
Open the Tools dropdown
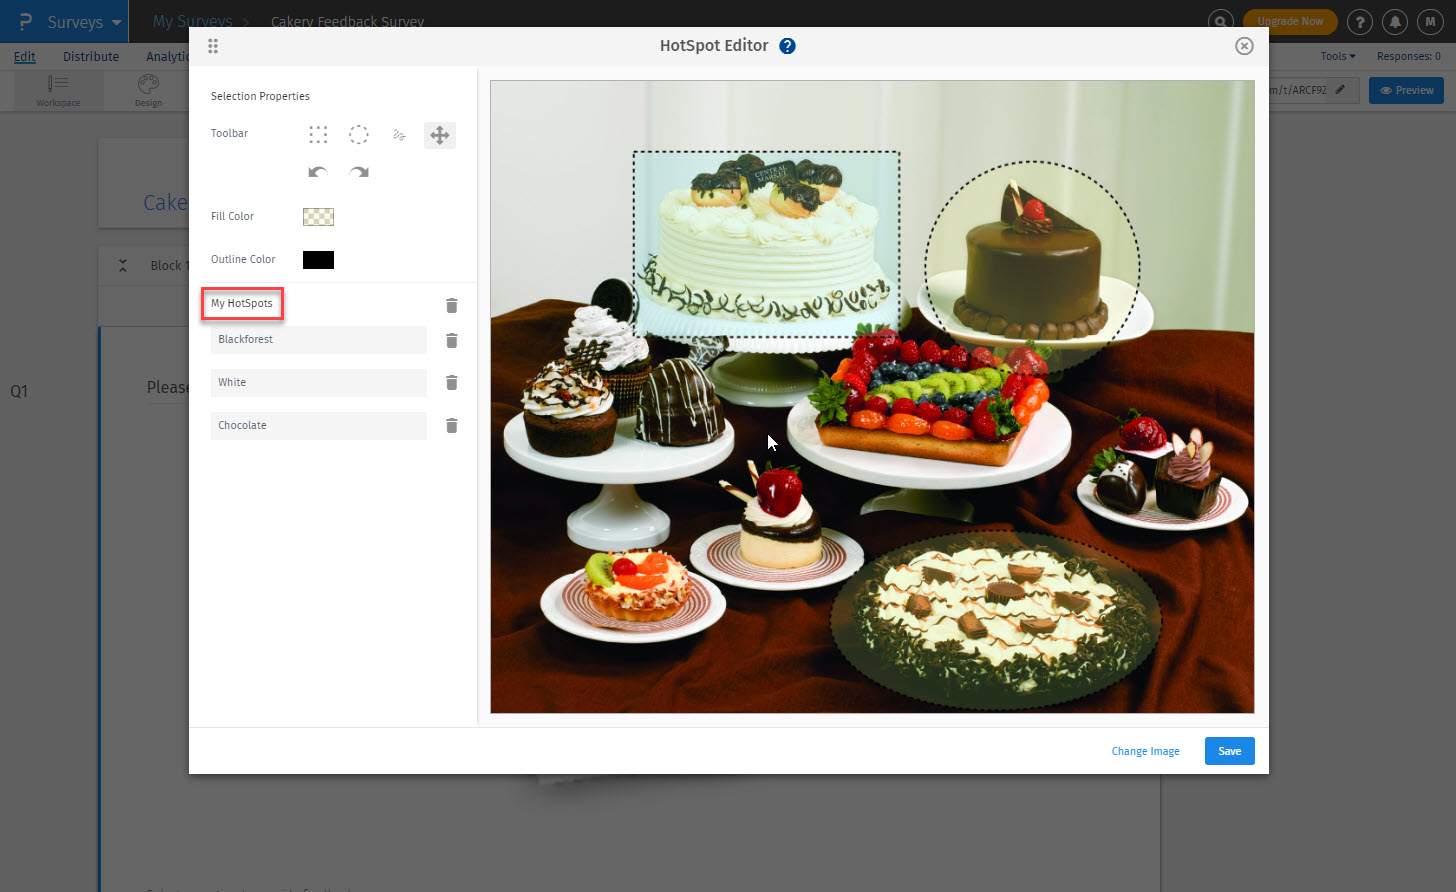tap(1336, 56)
